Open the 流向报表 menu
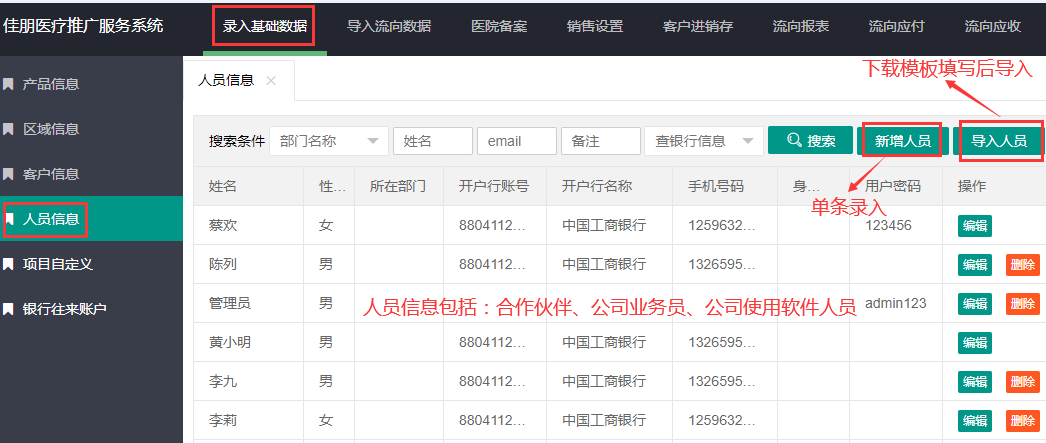 800,26
